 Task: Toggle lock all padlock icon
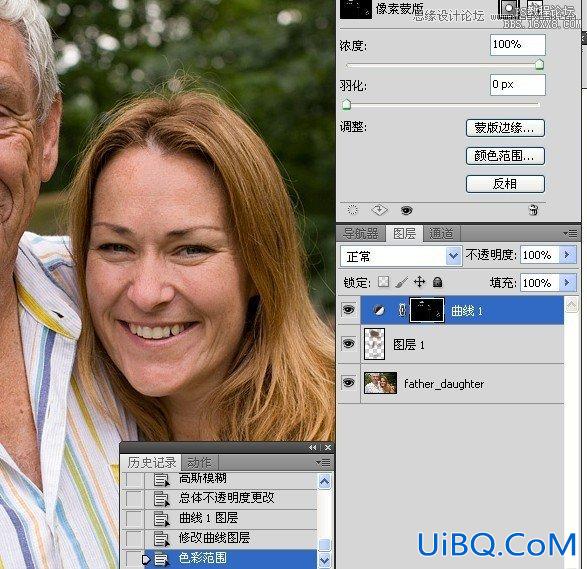(x=437, y=282)
